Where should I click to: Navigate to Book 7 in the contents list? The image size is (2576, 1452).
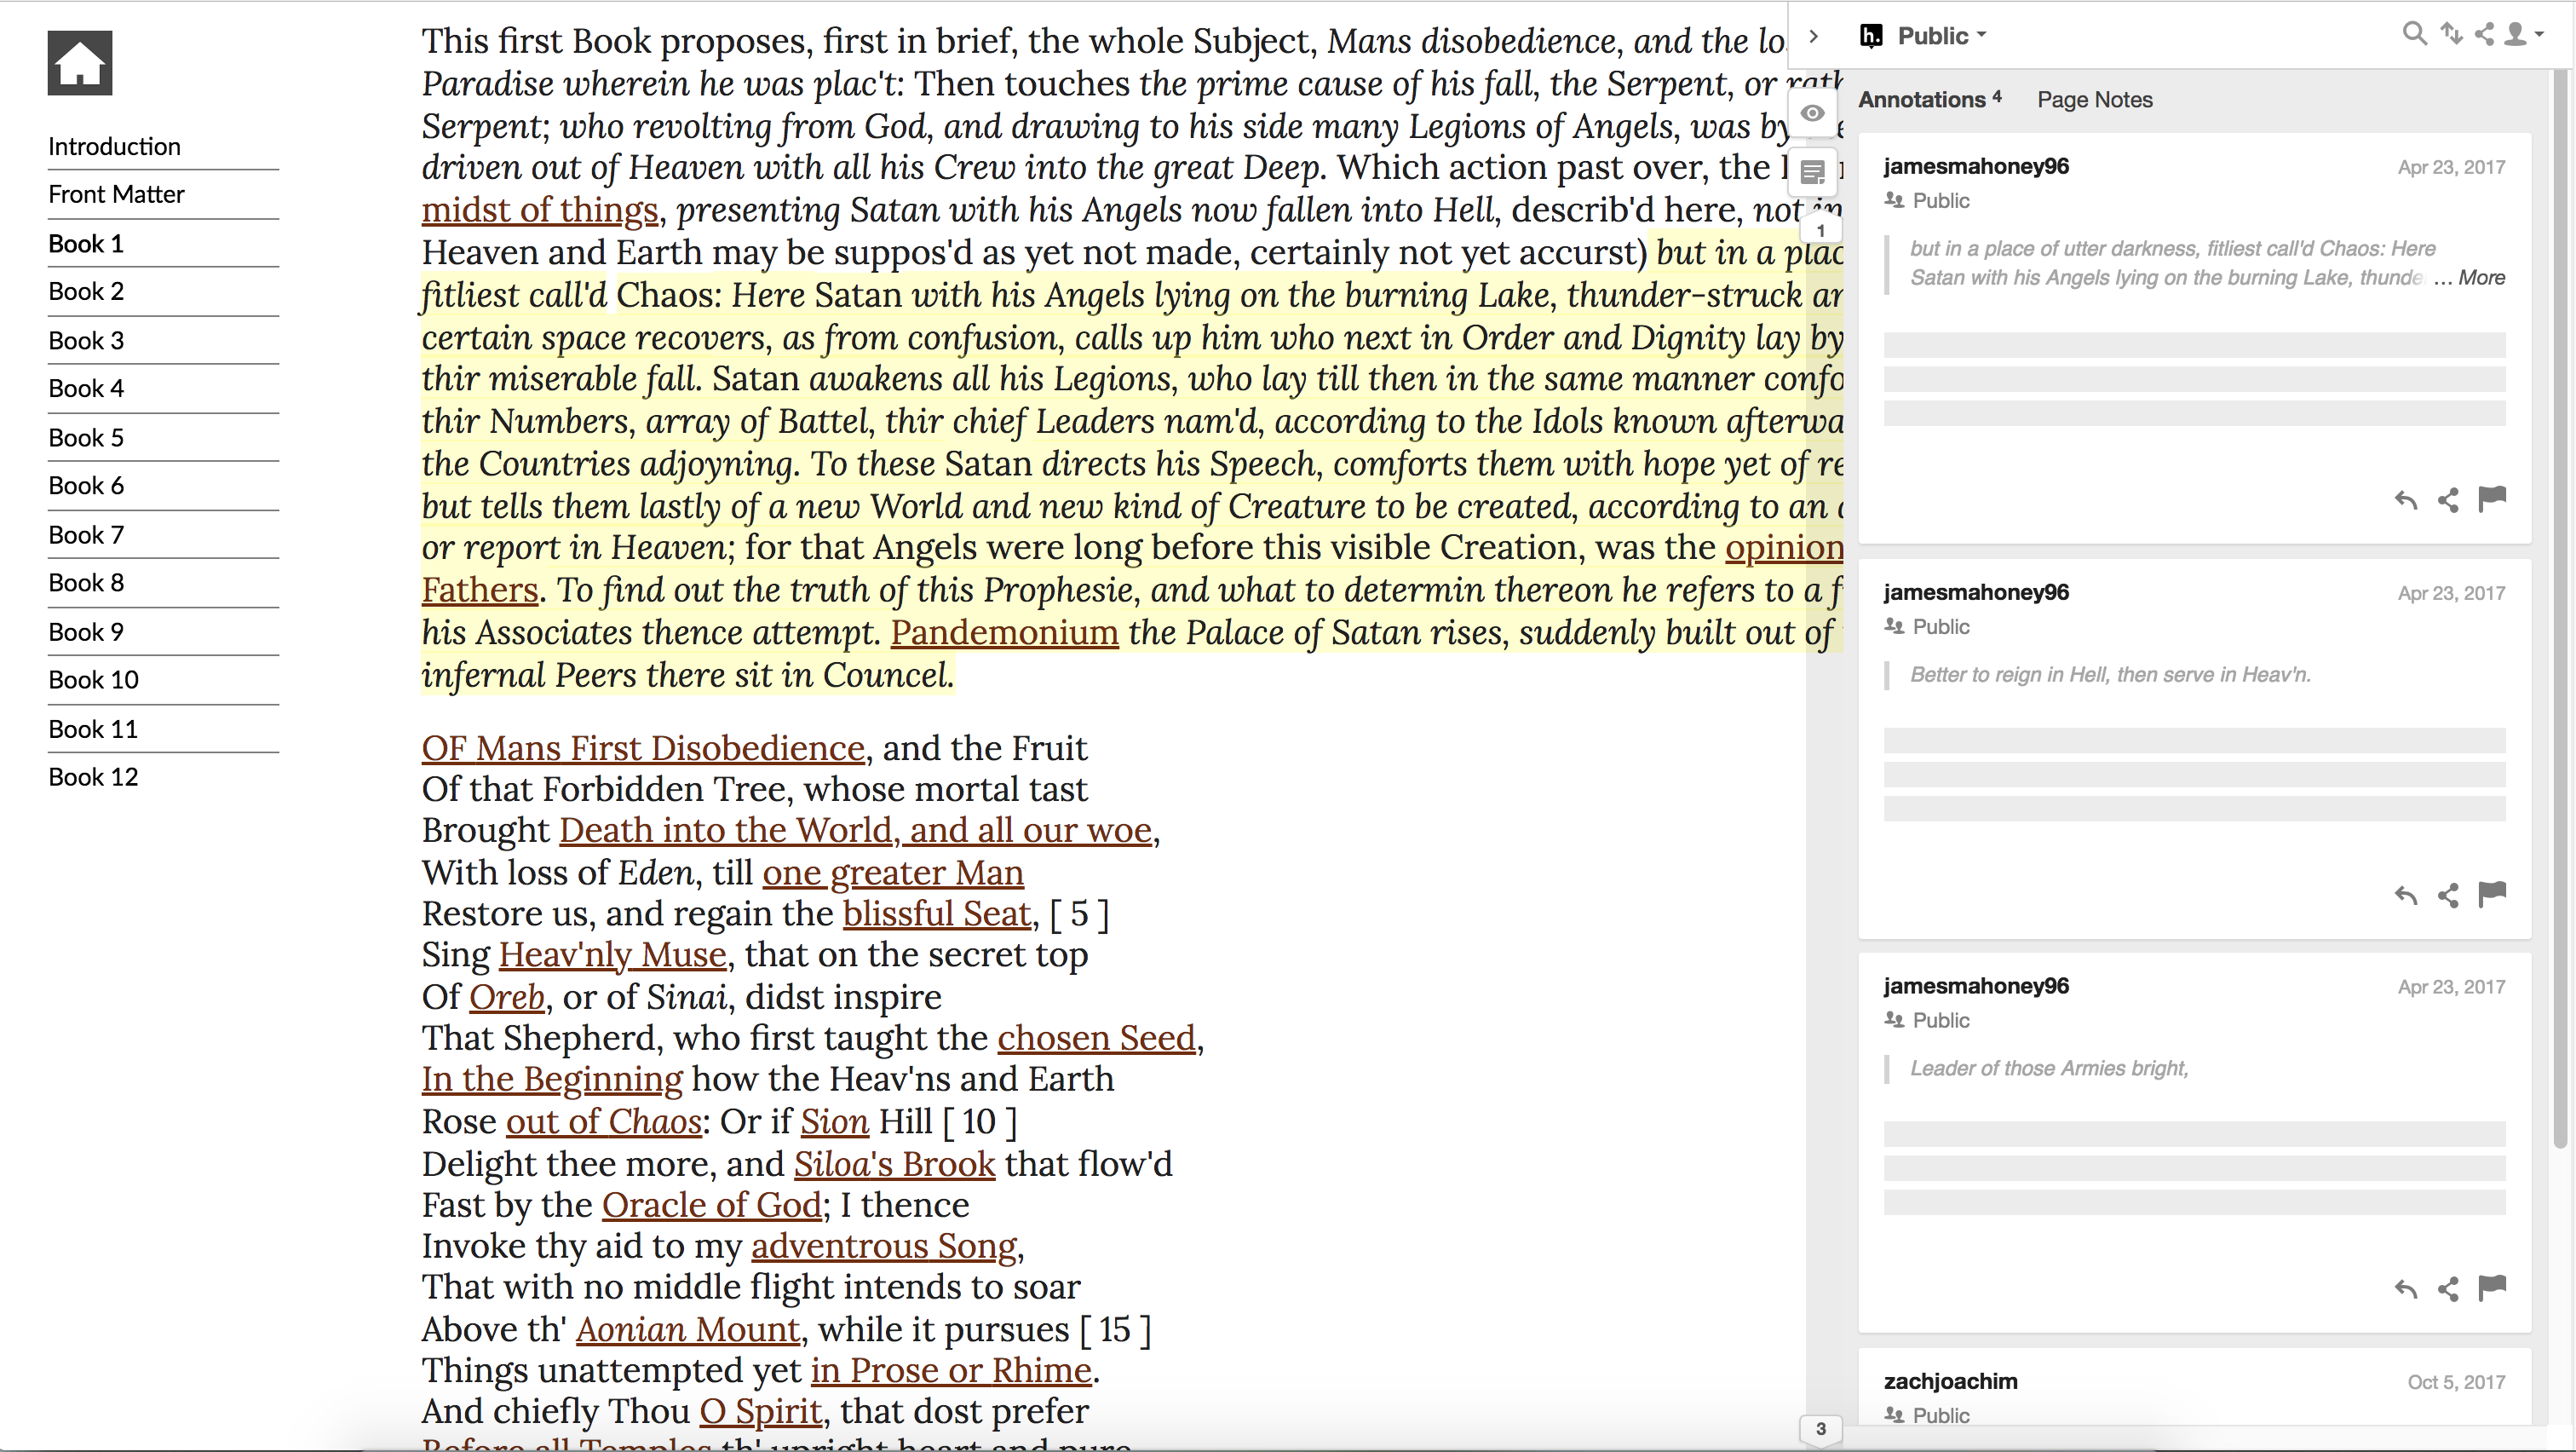coord(86,535)
